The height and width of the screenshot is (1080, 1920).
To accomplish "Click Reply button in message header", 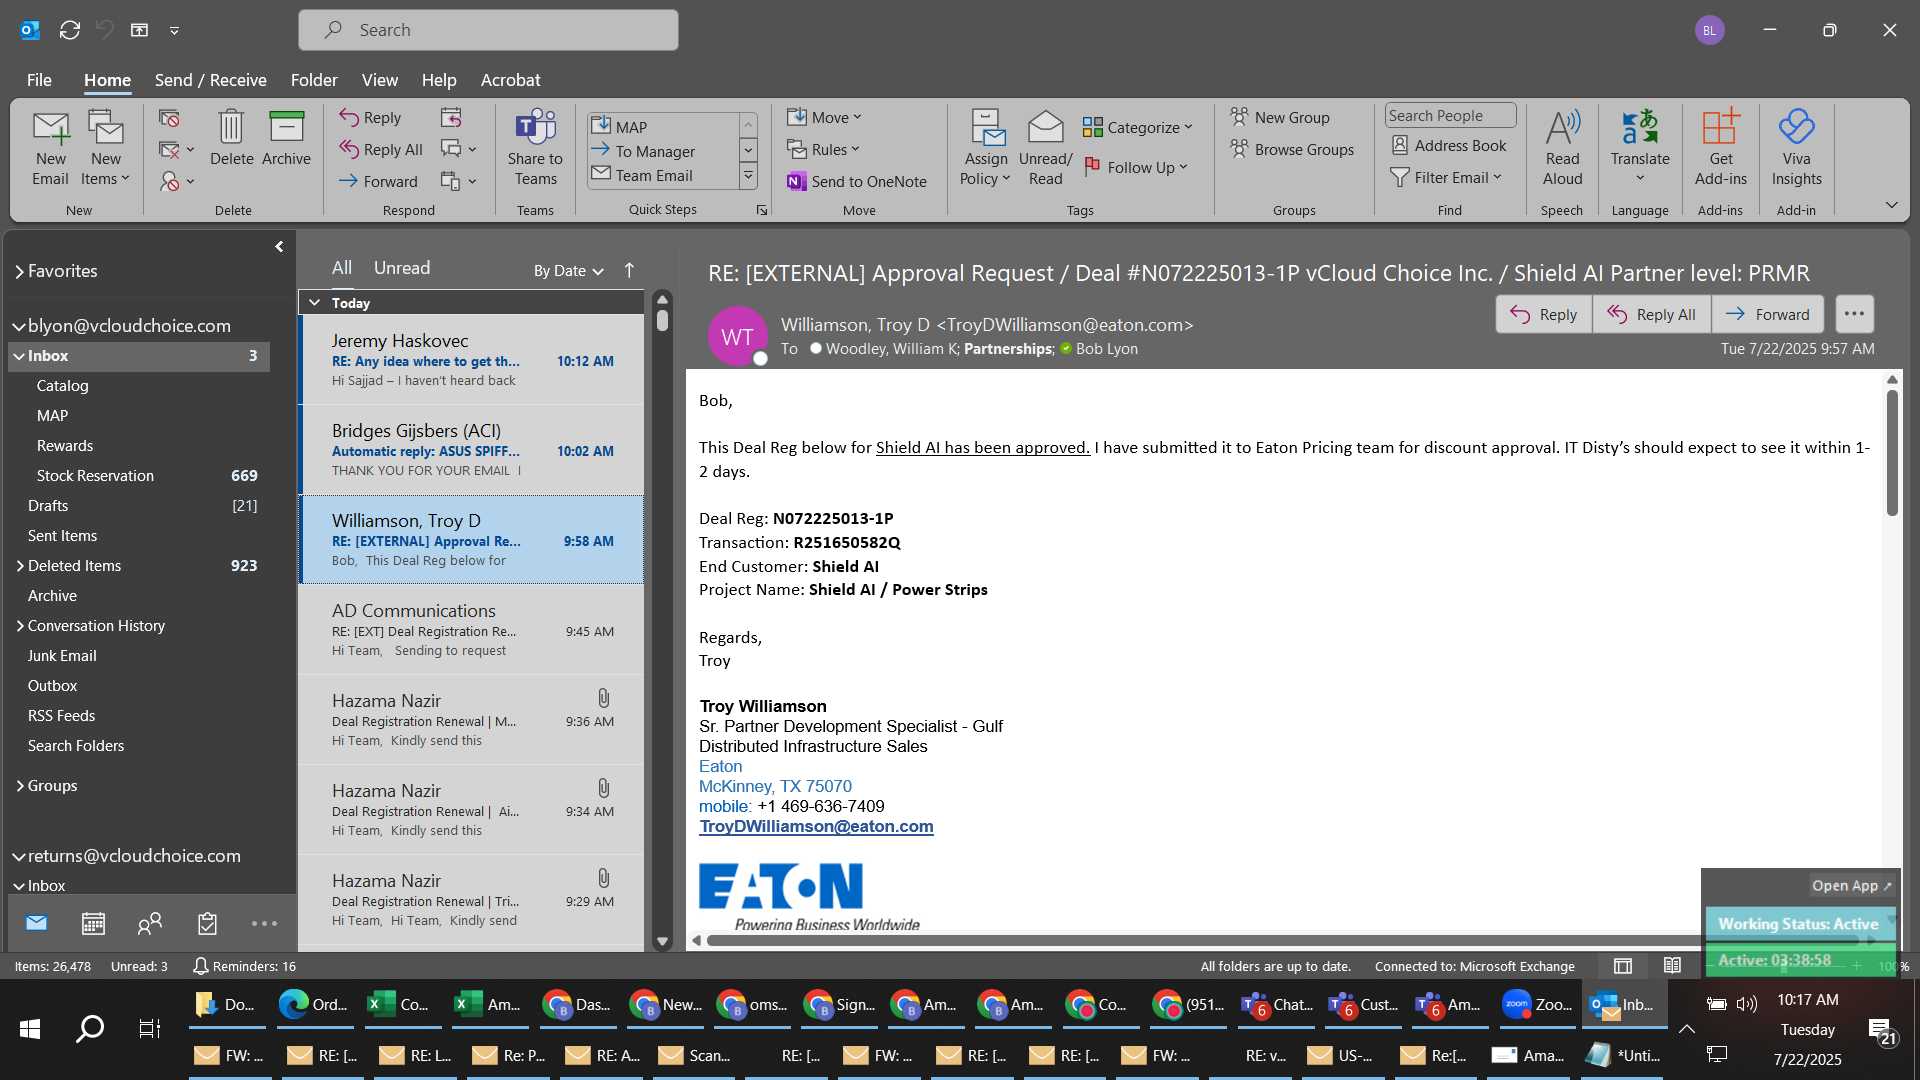I will click(x=1544, y=314).
